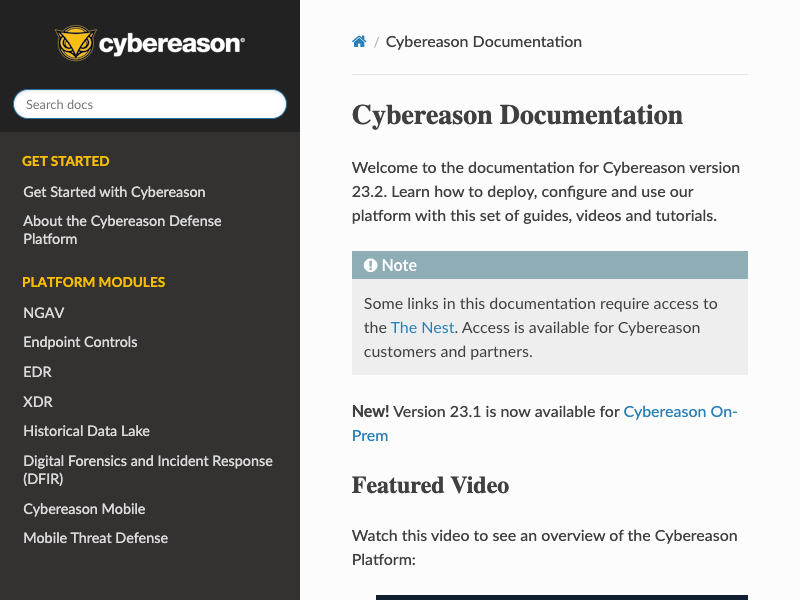The image size is (800, 600).
Task: Follow The Nest link in note
Action: click(422, 328)
